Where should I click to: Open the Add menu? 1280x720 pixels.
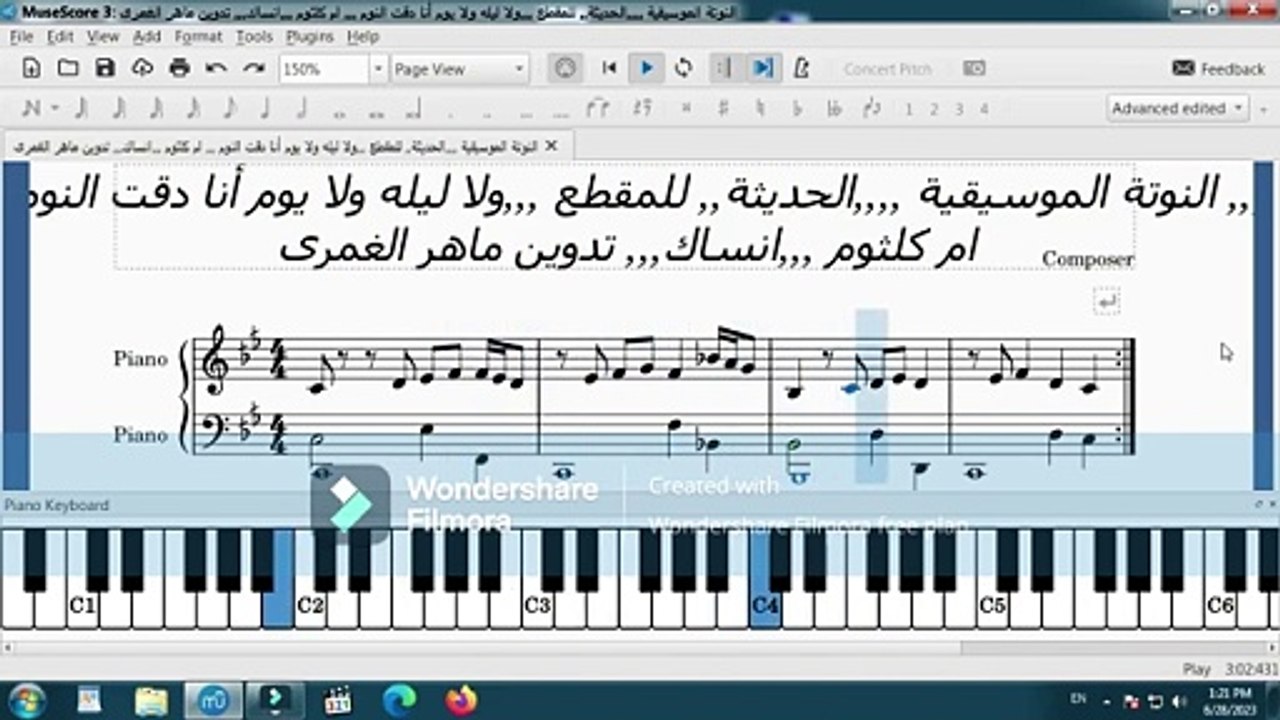tap(147, 36)
